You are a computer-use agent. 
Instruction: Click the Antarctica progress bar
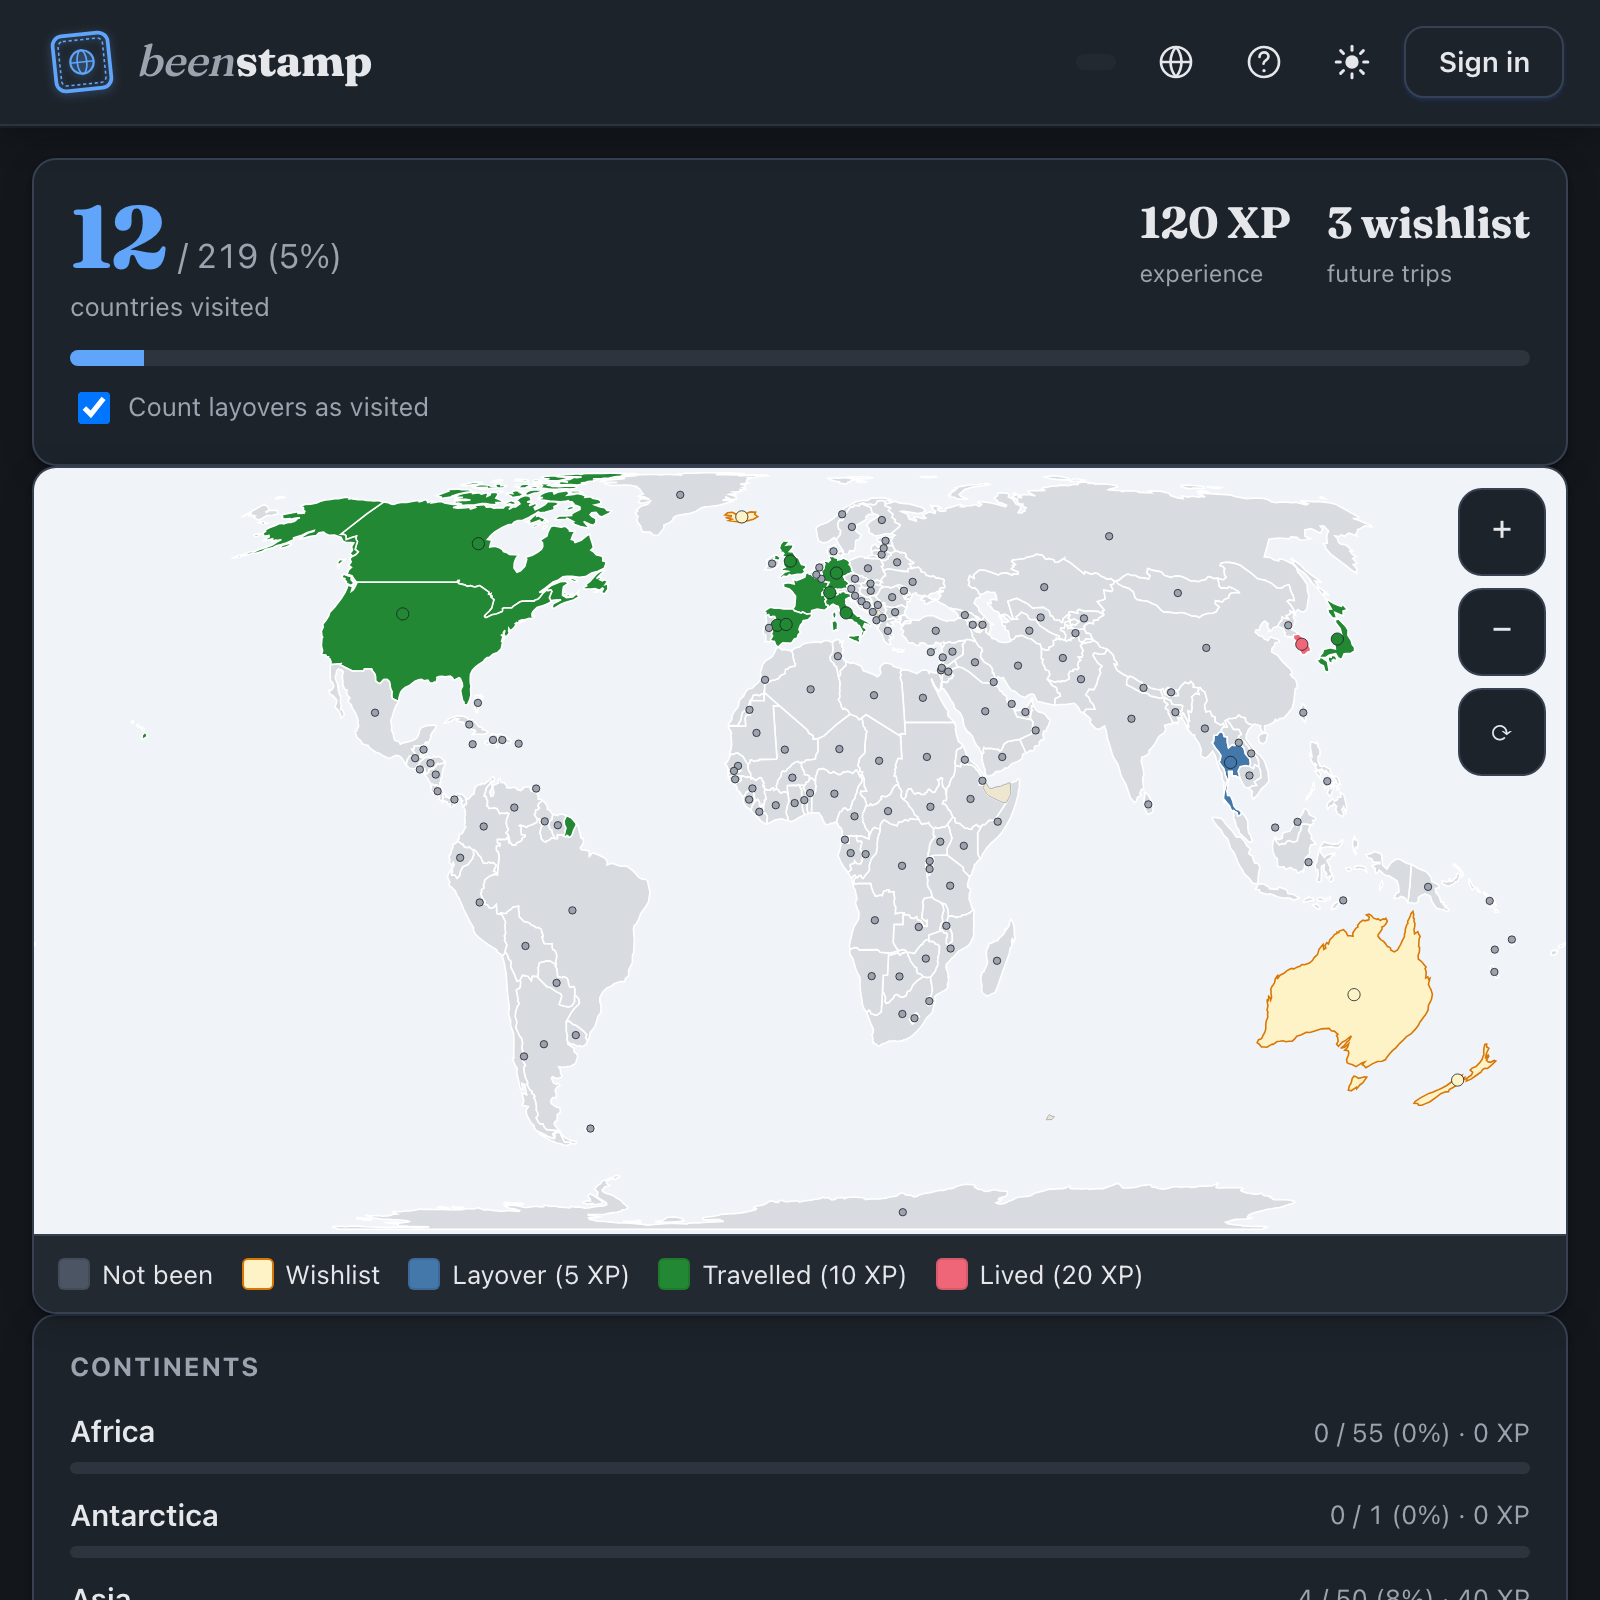(800, 1552)
